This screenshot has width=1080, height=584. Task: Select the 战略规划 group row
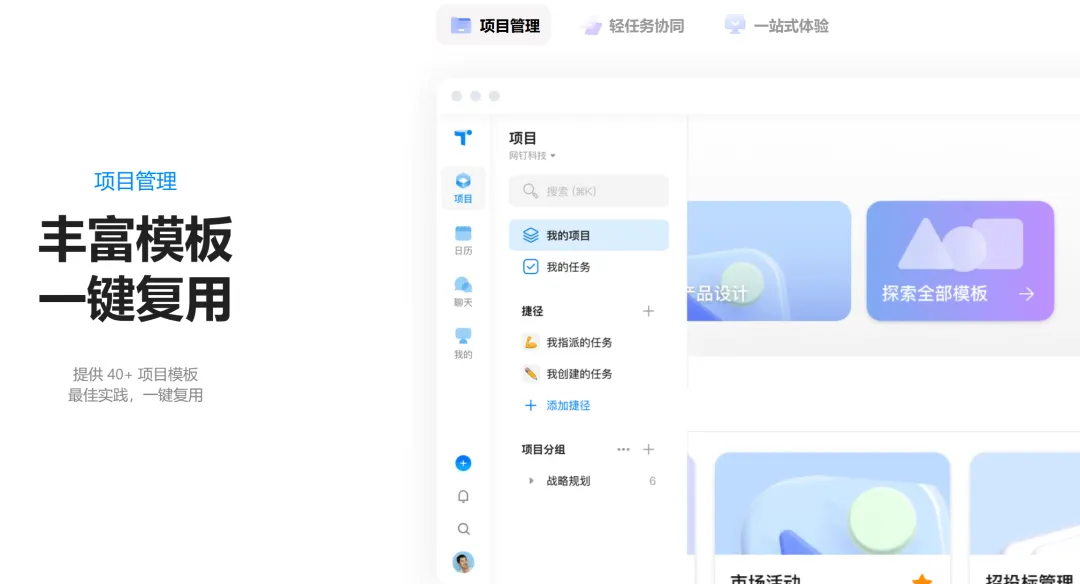tap(588, 481)
